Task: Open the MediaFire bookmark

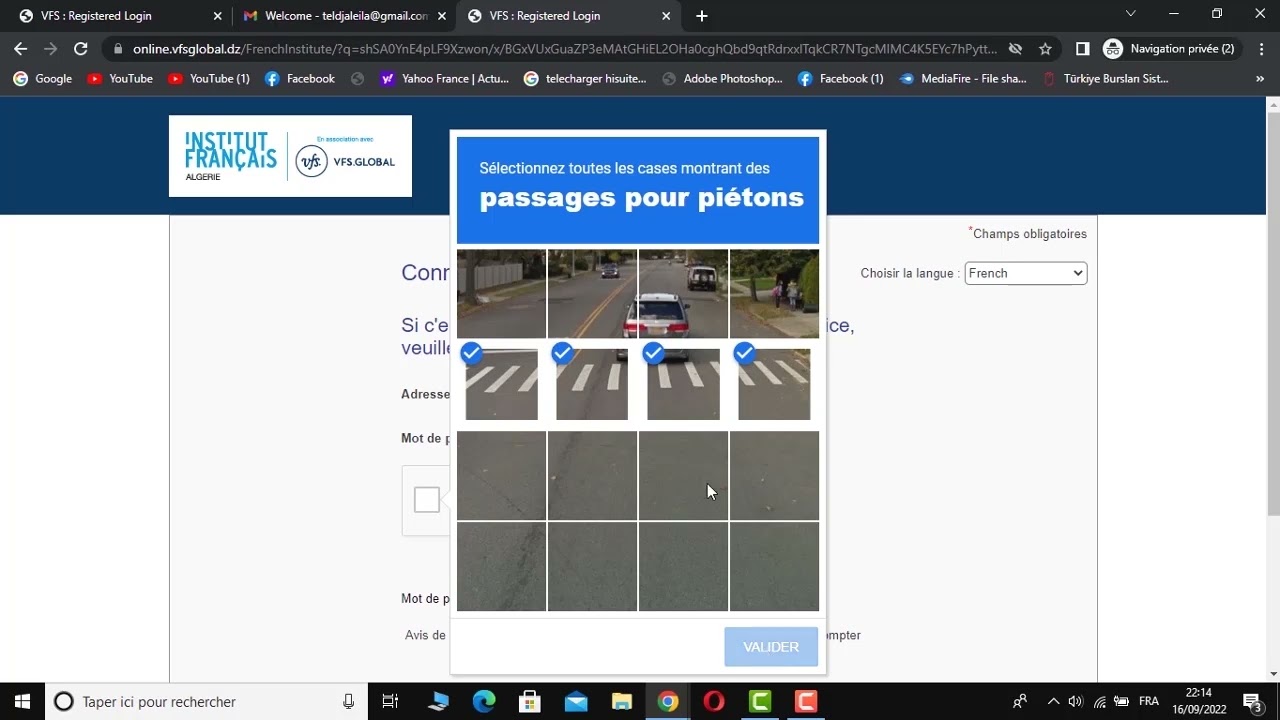Action: click(x=963, y=78)
